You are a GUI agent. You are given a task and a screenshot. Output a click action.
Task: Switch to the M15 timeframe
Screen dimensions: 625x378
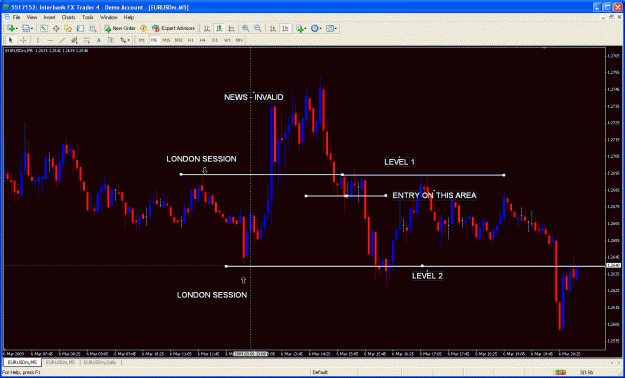pyautogui.click(x=166, y=40)
